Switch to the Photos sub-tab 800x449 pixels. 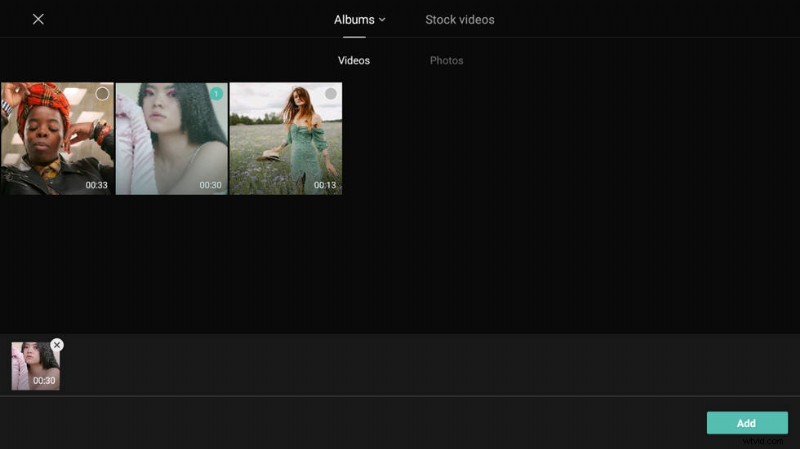click(x=446, y=61)
